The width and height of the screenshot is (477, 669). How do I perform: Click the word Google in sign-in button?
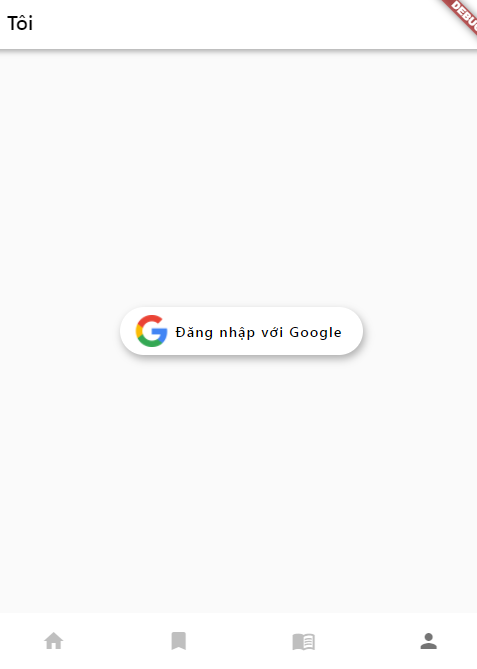315,332
